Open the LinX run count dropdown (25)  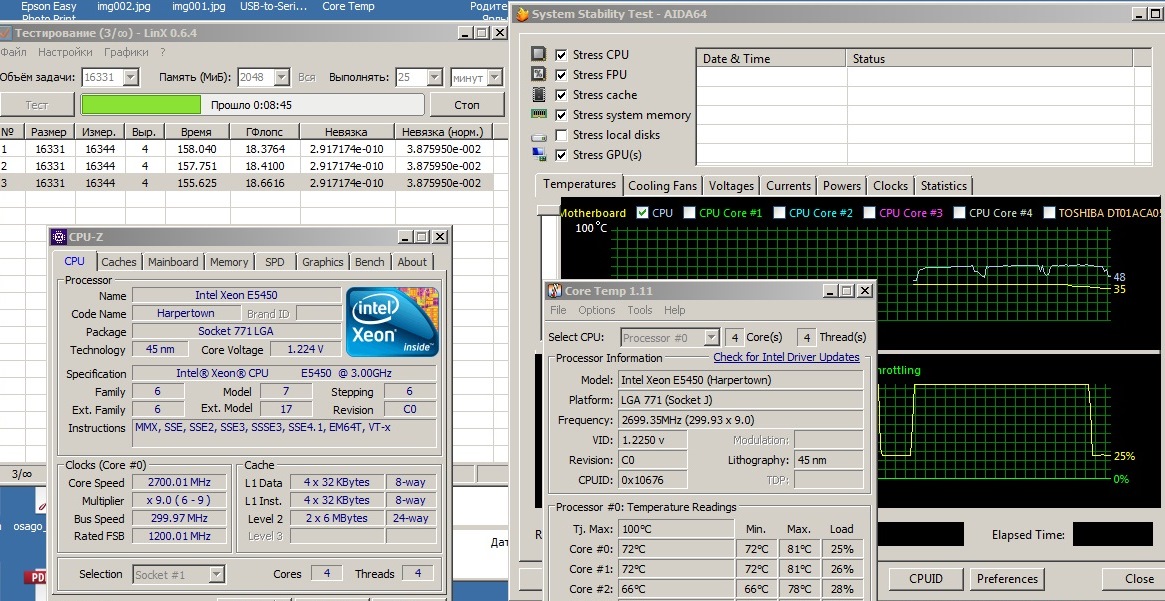435,77
